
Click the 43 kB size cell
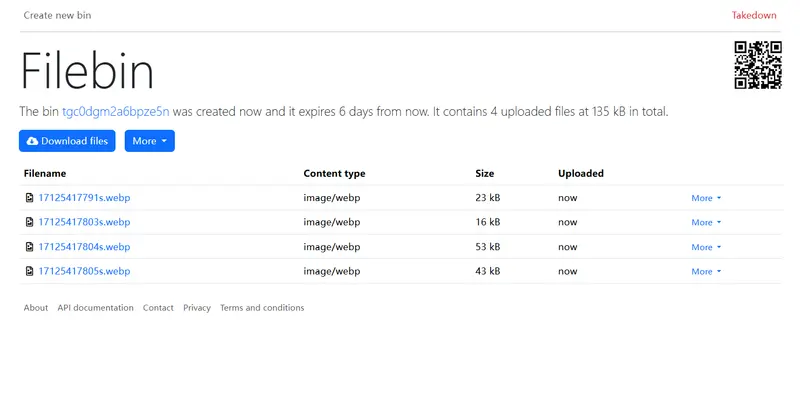tap(488, 271)
